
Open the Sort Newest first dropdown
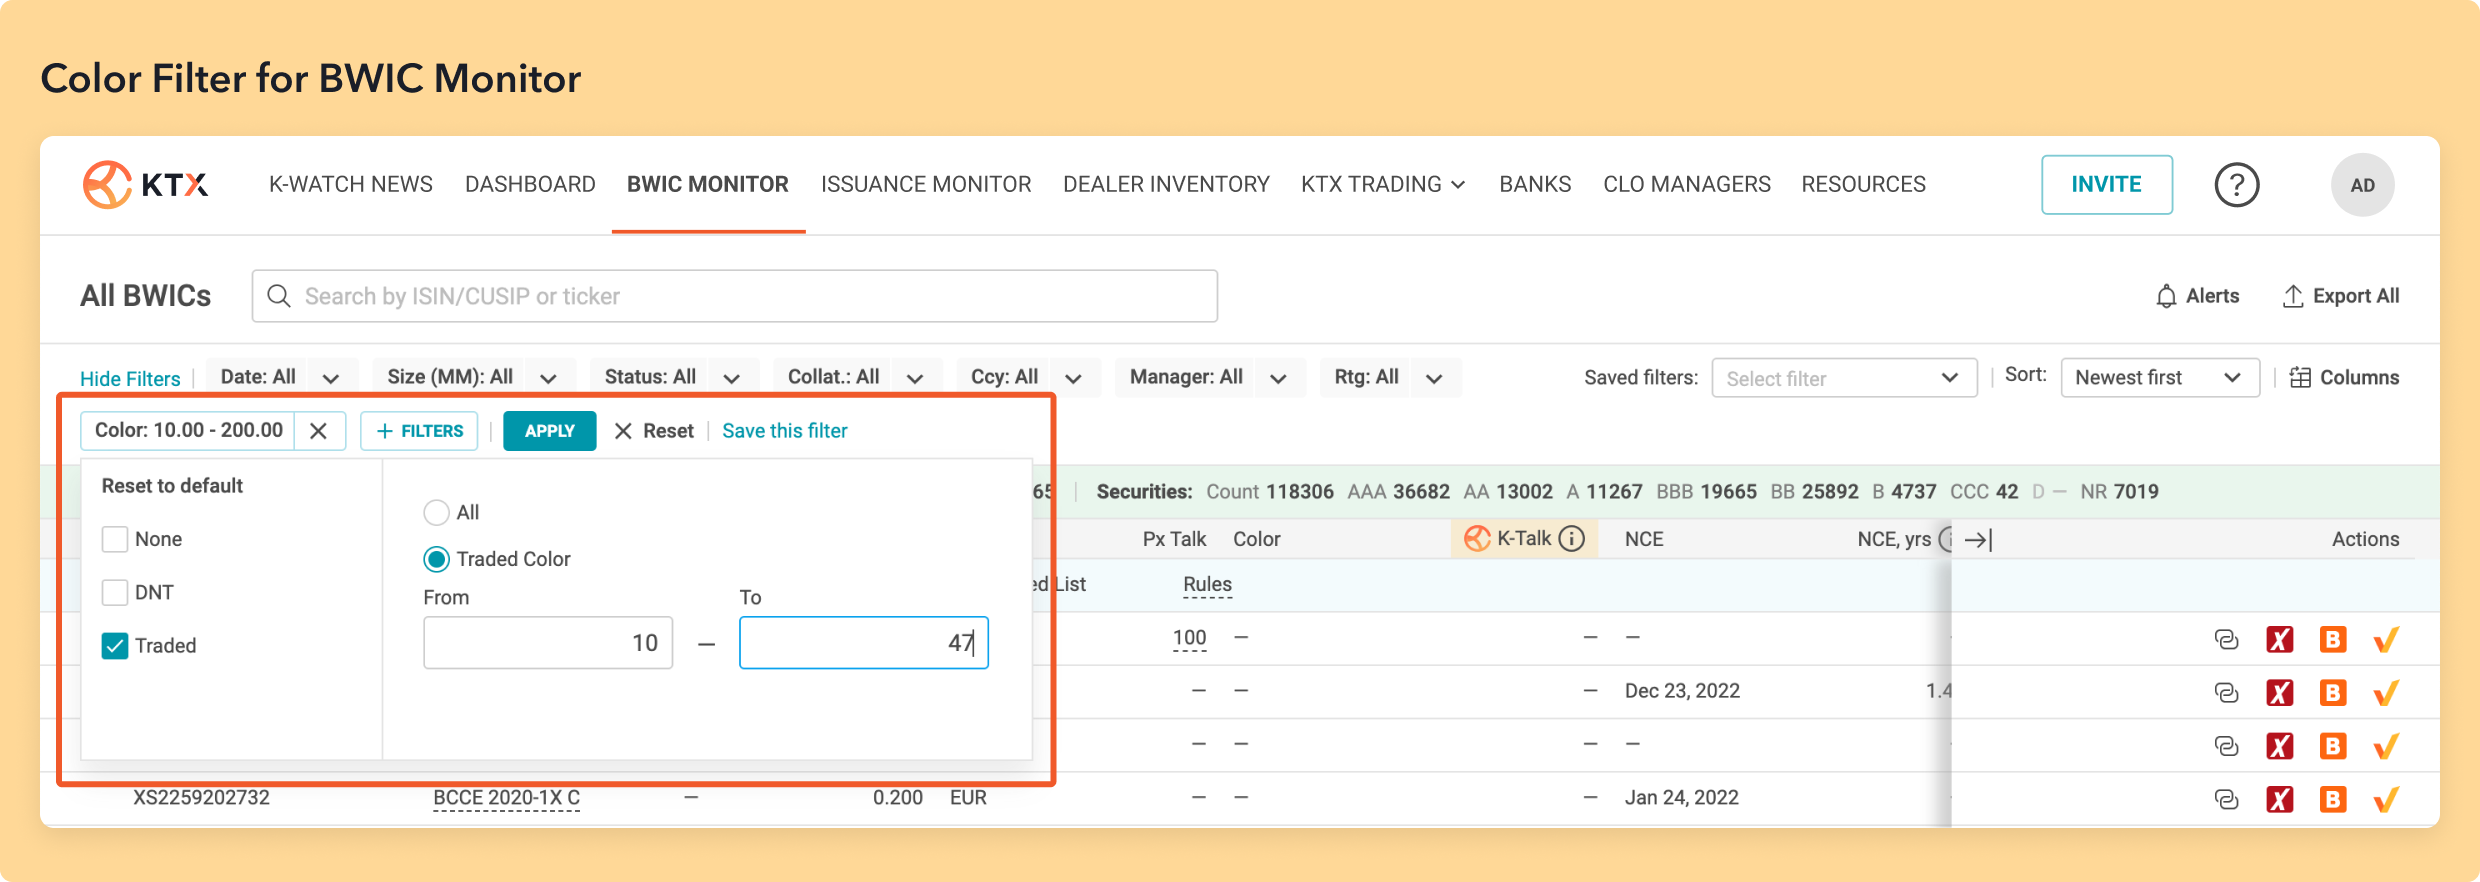(2159, 378)
